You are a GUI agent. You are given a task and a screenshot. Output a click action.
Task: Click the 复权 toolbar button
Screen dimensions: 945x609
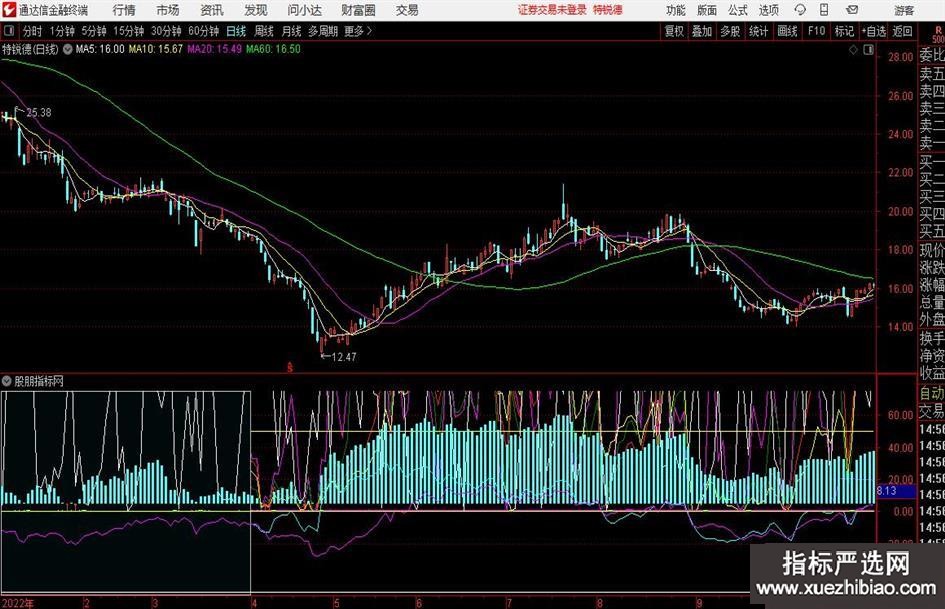pyautogui.click(x=674, y=31)
